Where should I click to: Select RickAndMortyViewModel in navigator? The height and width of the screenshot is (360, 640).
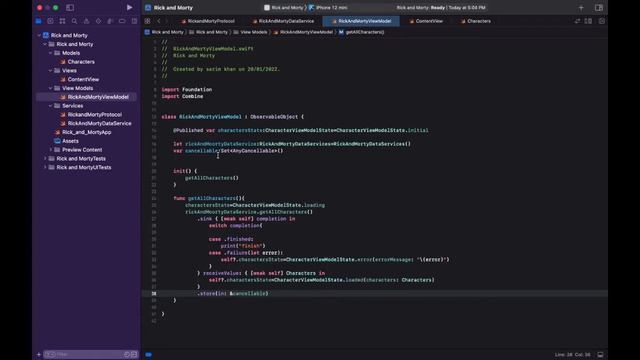[x=87, y=97]
